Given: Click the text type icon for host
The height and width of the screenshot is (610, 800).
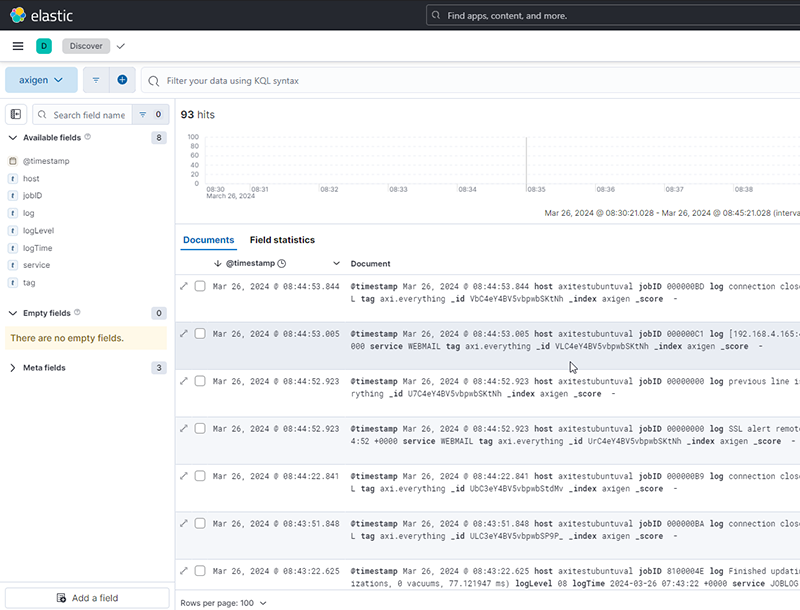Looking at the screenshot, I should coord(13,179).
